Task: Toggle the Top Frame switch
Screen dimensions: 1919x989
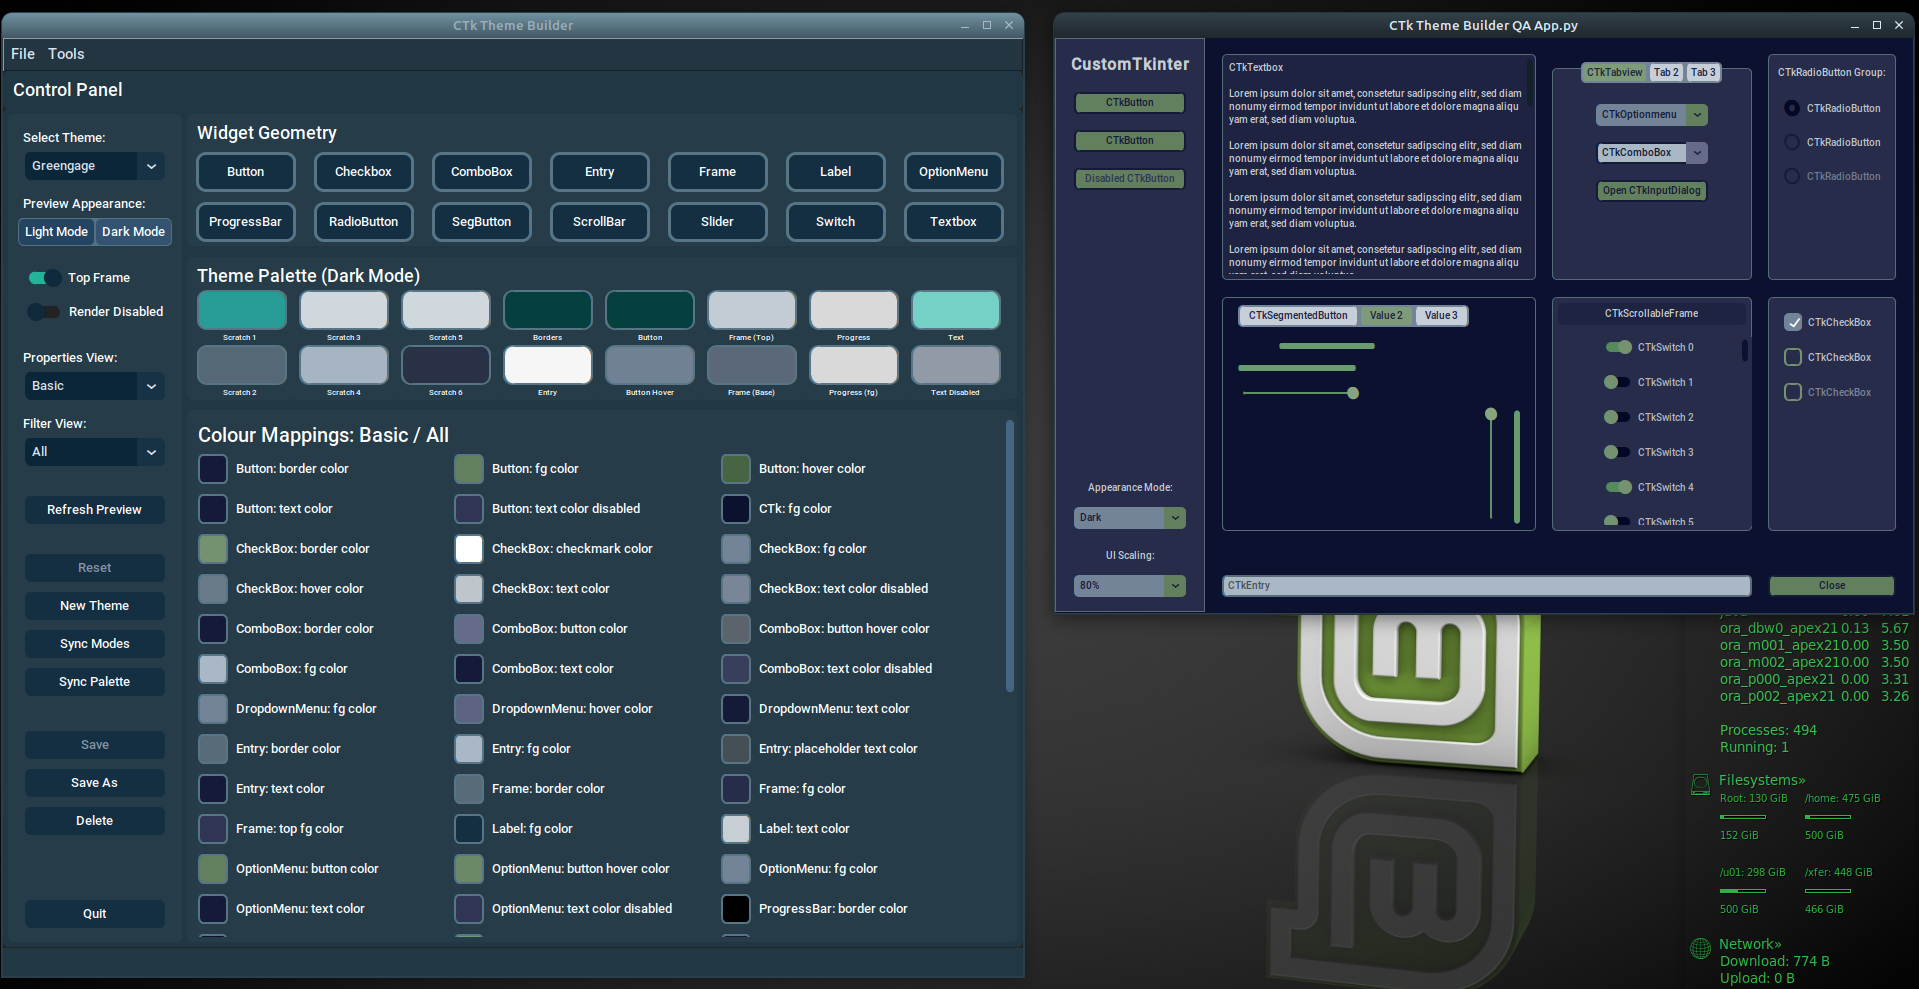Action: click(x=44, y=277)
